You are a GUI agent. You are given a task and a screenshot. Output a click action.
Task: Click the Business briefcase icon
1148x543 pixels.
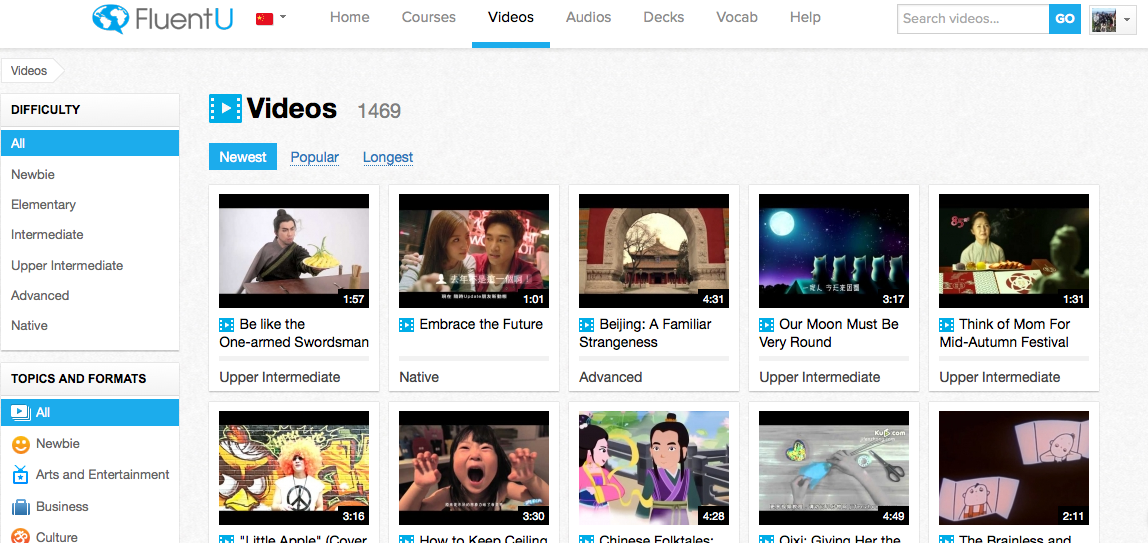coord(20,506)
